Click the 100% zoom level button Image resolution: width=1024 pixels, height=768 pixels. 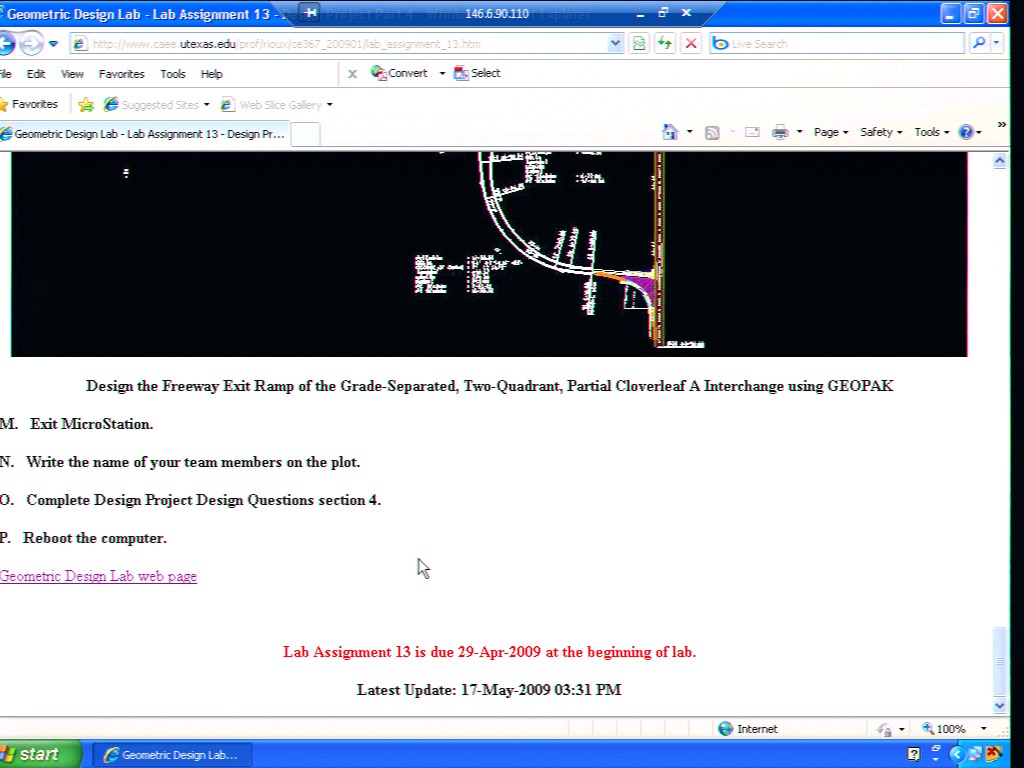tap(944, 729)
